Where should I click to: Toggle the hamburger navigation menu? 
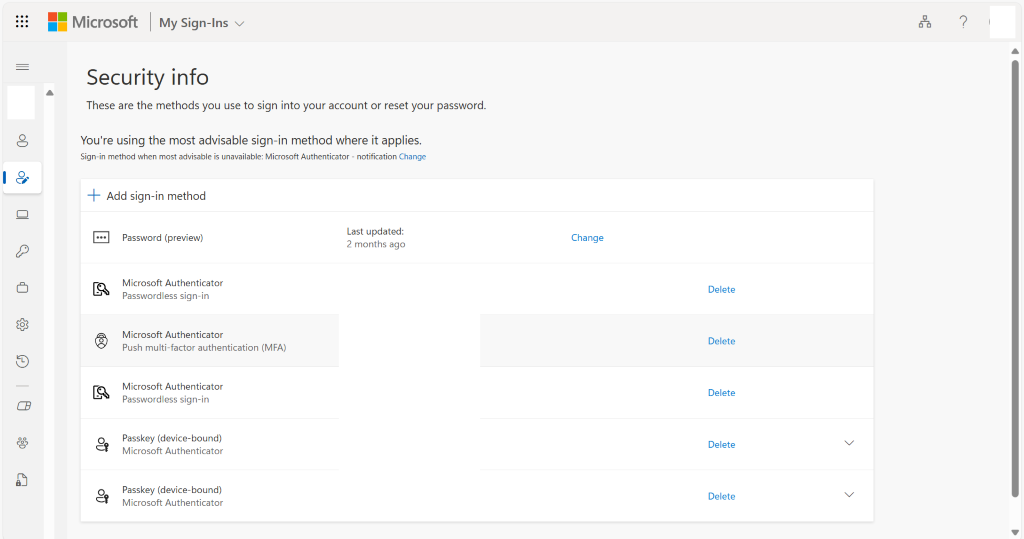(x=22, y=67)
